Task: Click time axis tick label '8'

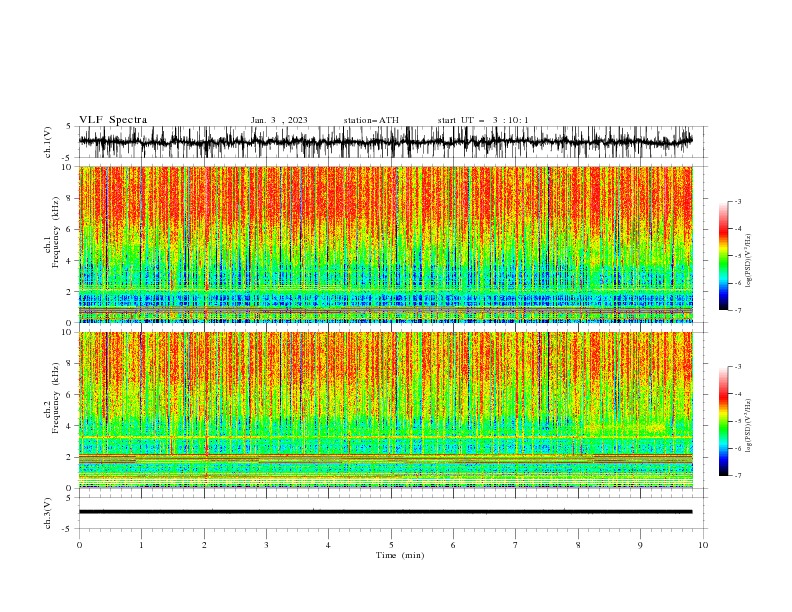Action: (578, 545)
